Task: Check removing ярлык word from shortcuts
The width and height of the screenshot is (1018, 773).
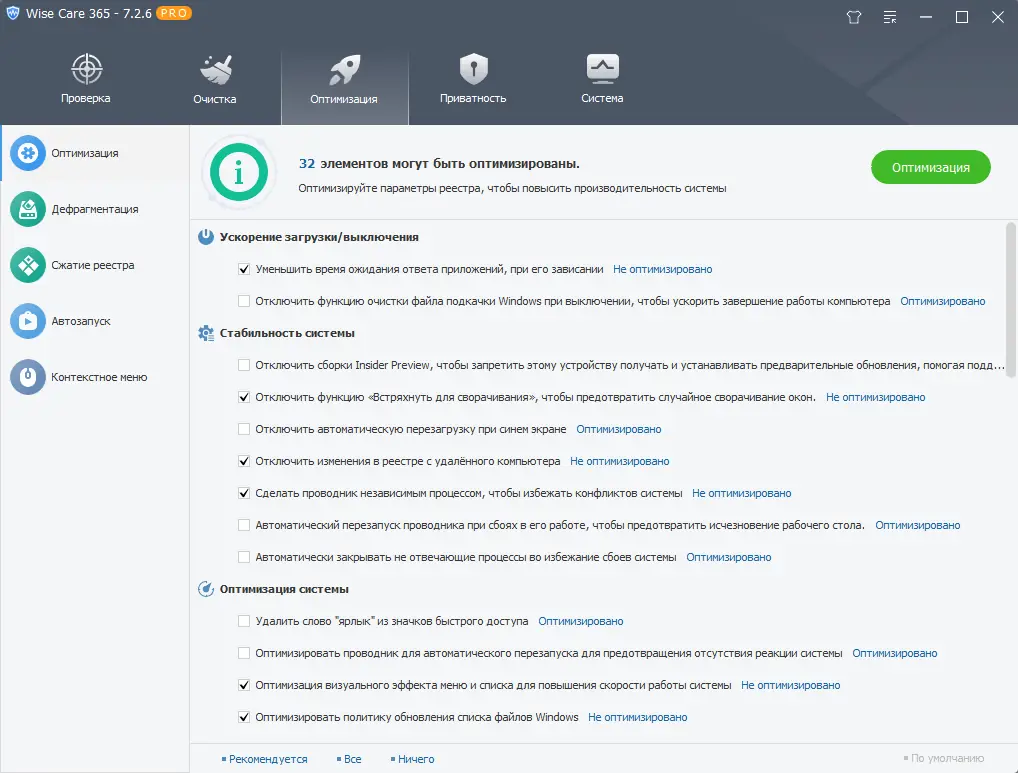Action: pyautogui.click(x=243, y=621)
